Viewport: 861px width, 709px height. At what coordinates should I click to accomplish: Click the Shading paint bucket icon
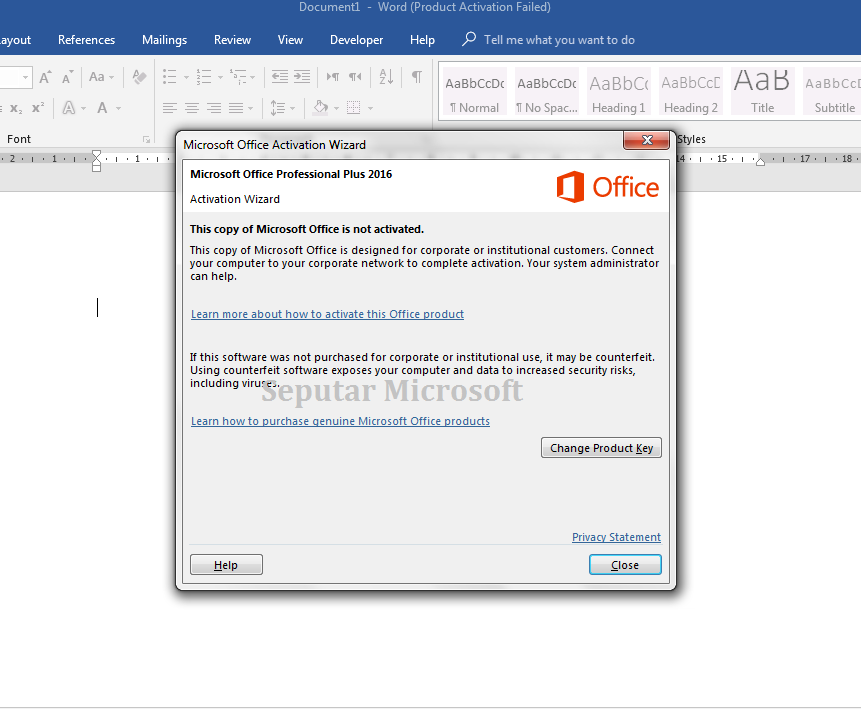tap(321, 108)
